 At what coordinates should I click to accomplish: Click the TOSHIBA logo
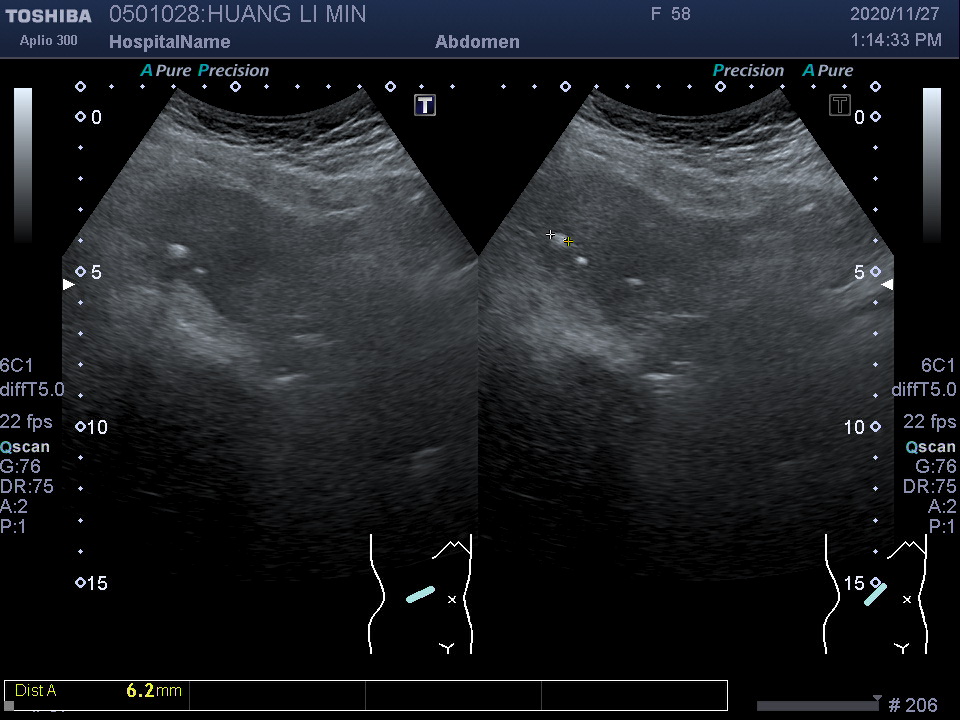click(47, 16)
